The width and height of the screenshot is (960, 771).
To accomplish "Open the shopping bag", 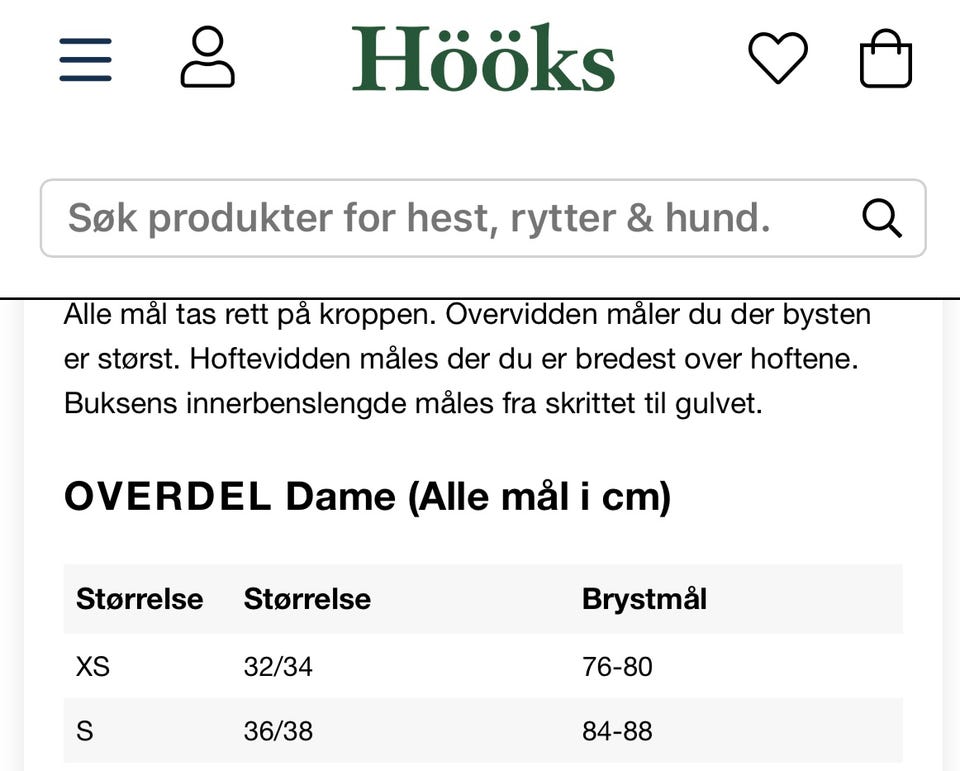I will (886, 59).
